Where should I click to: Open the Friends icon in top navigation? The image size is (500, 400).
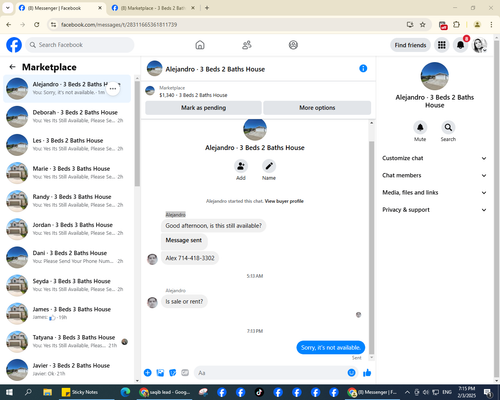click(x=247, y=45)
